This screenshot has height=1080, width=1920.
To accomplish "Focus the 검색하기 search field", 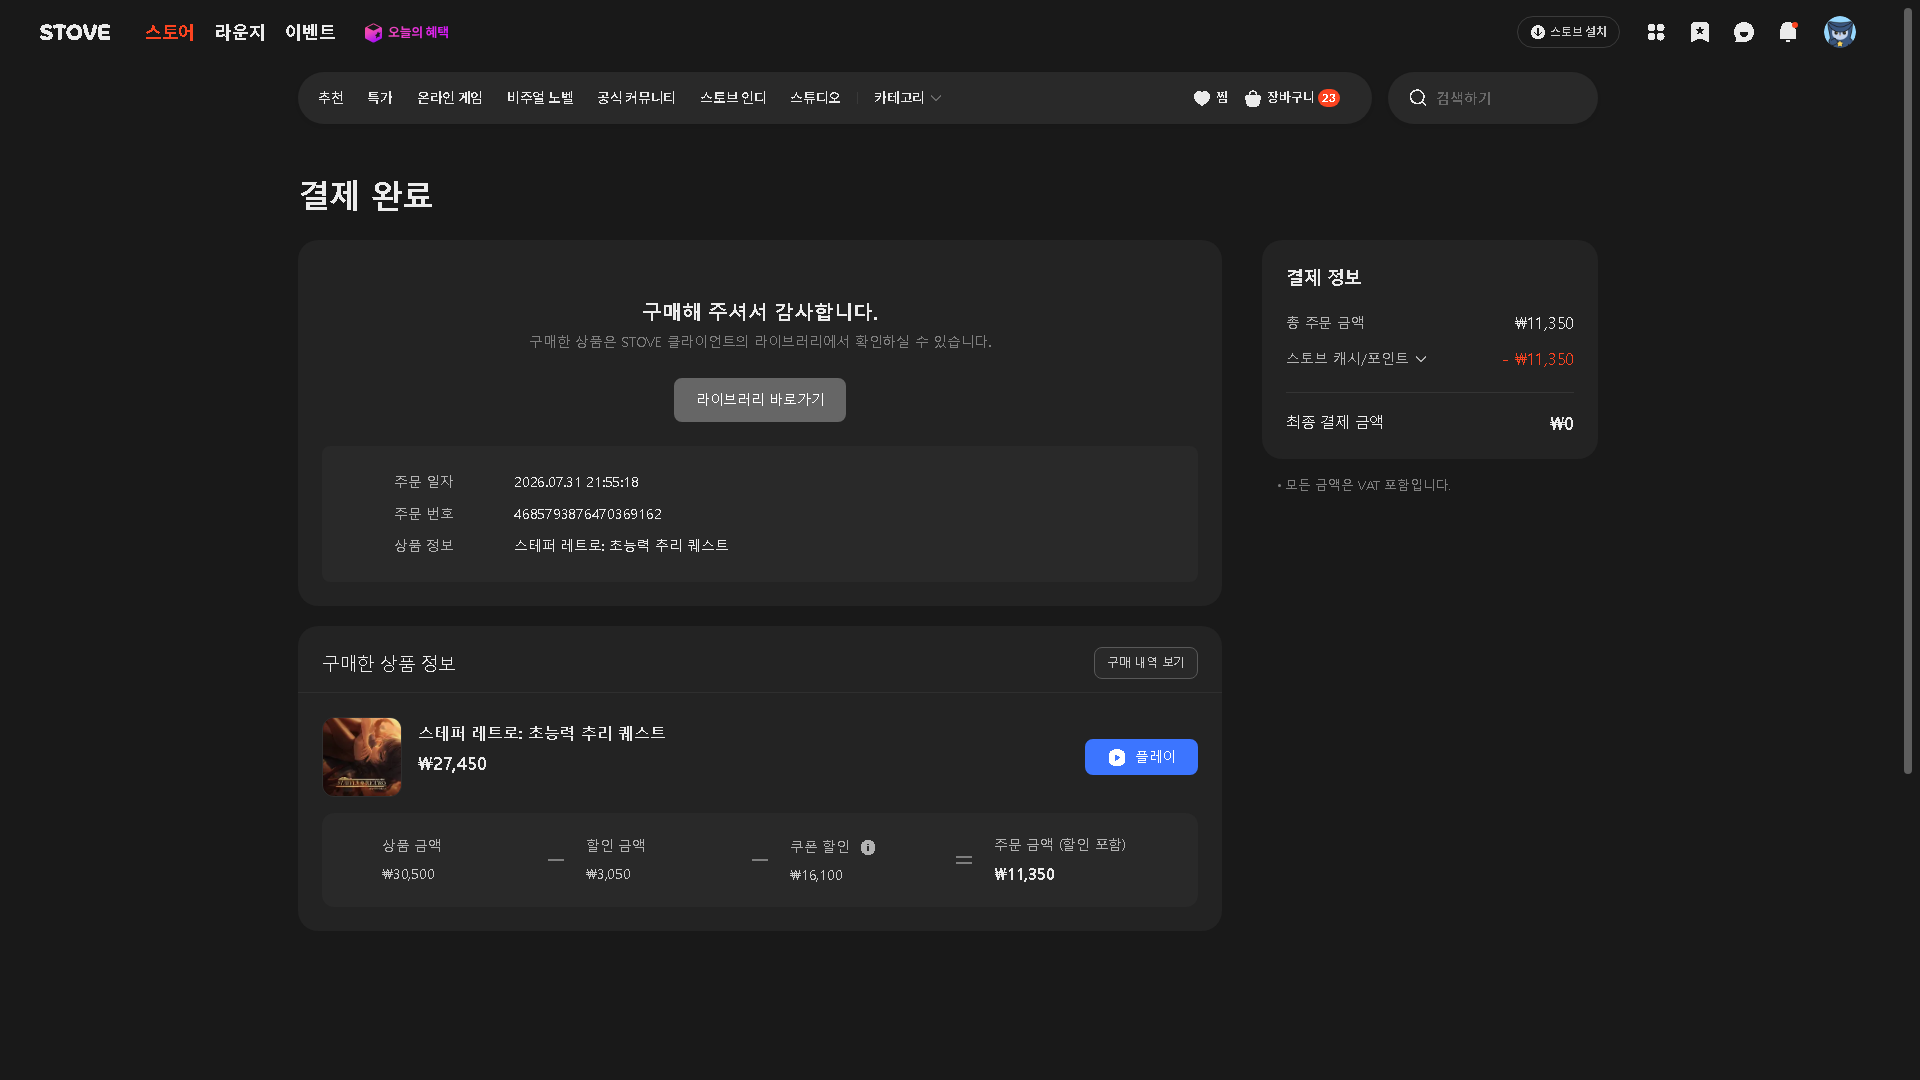I will (x=1493, y=98).
